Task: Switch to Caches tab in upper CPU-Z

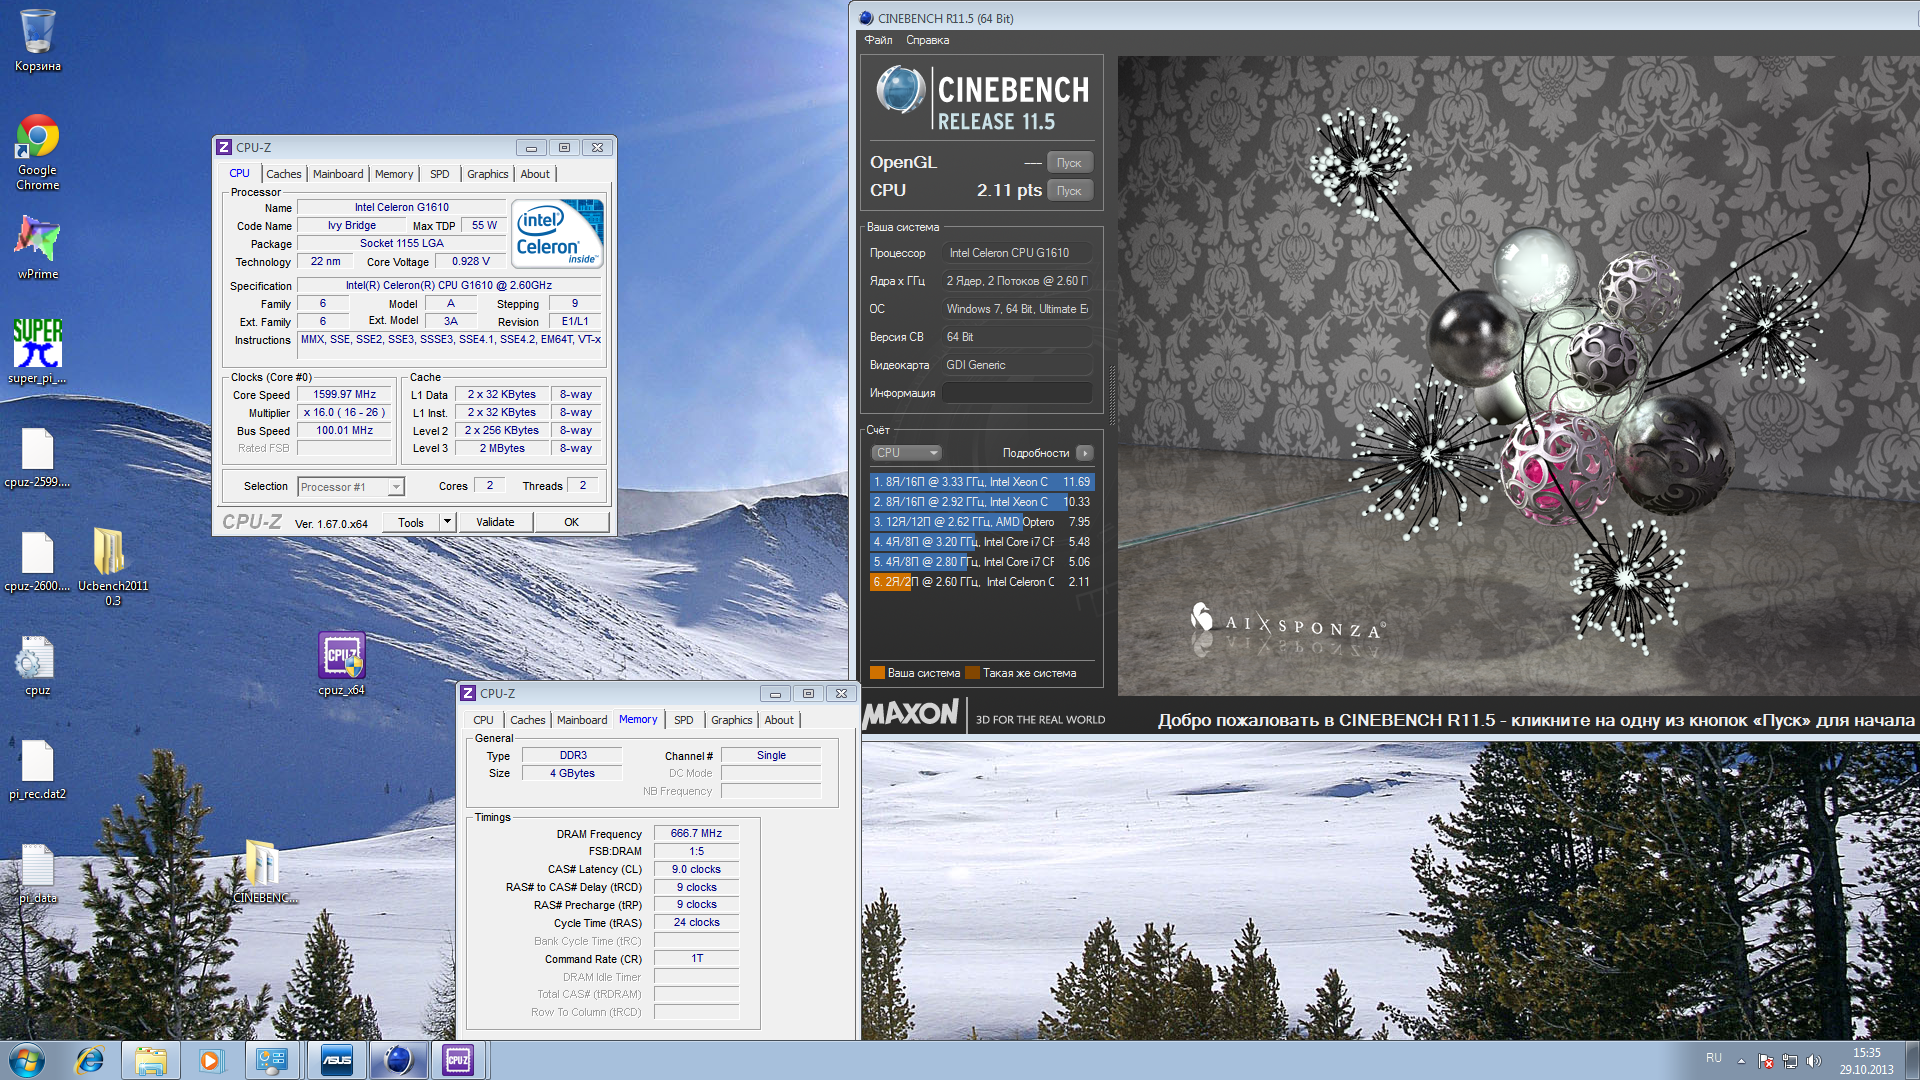Action: click(283, 174)
